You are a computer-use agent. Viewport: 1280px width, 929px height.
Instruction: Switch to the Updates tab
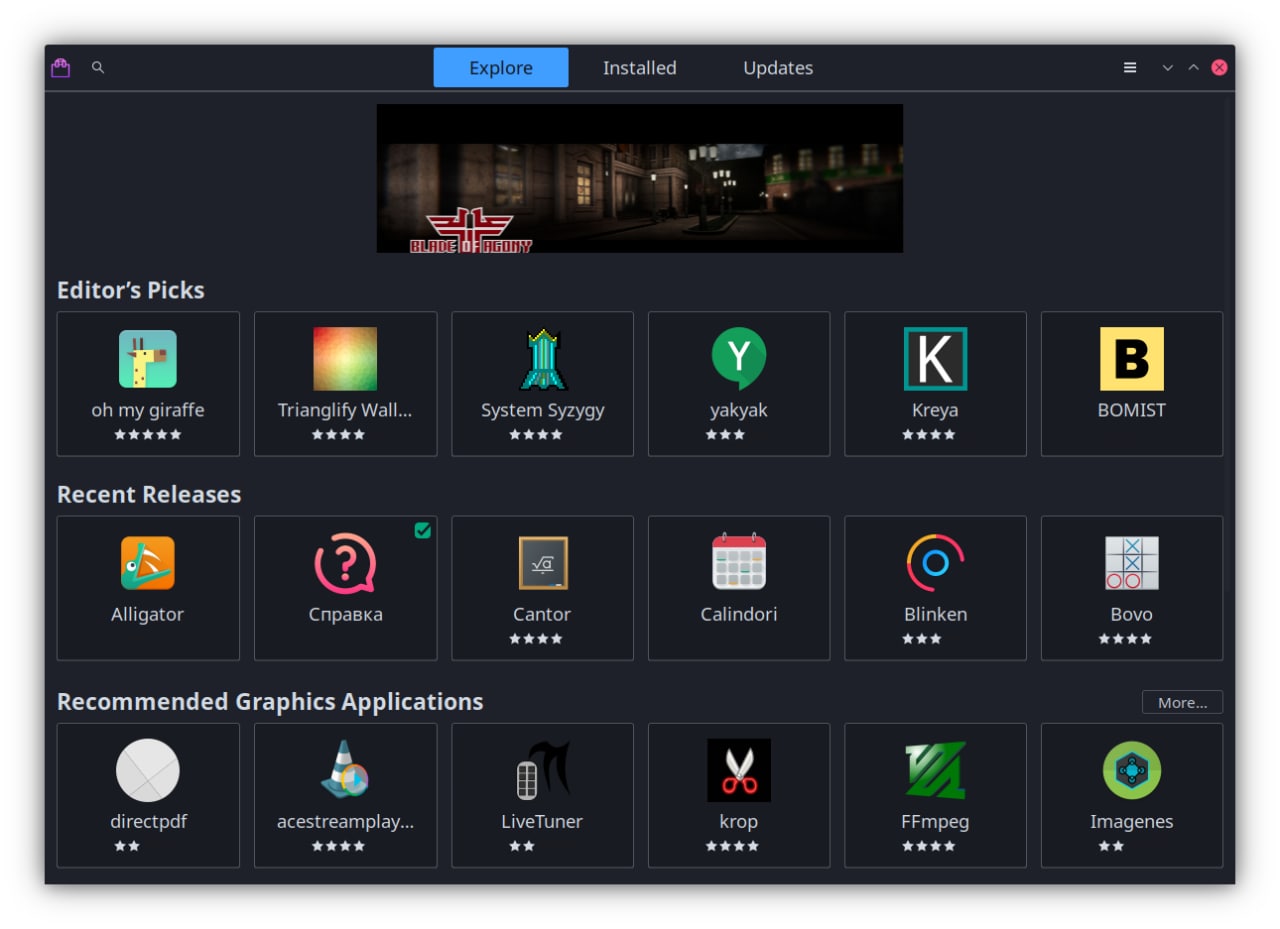pyautogui.click(x=778, y=68)
